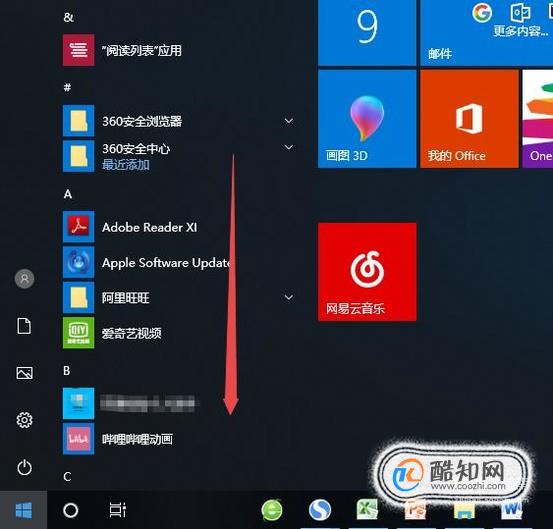Click the Windows Start button
The width and height of the screenshot is (553, 529).
(24, 510)
